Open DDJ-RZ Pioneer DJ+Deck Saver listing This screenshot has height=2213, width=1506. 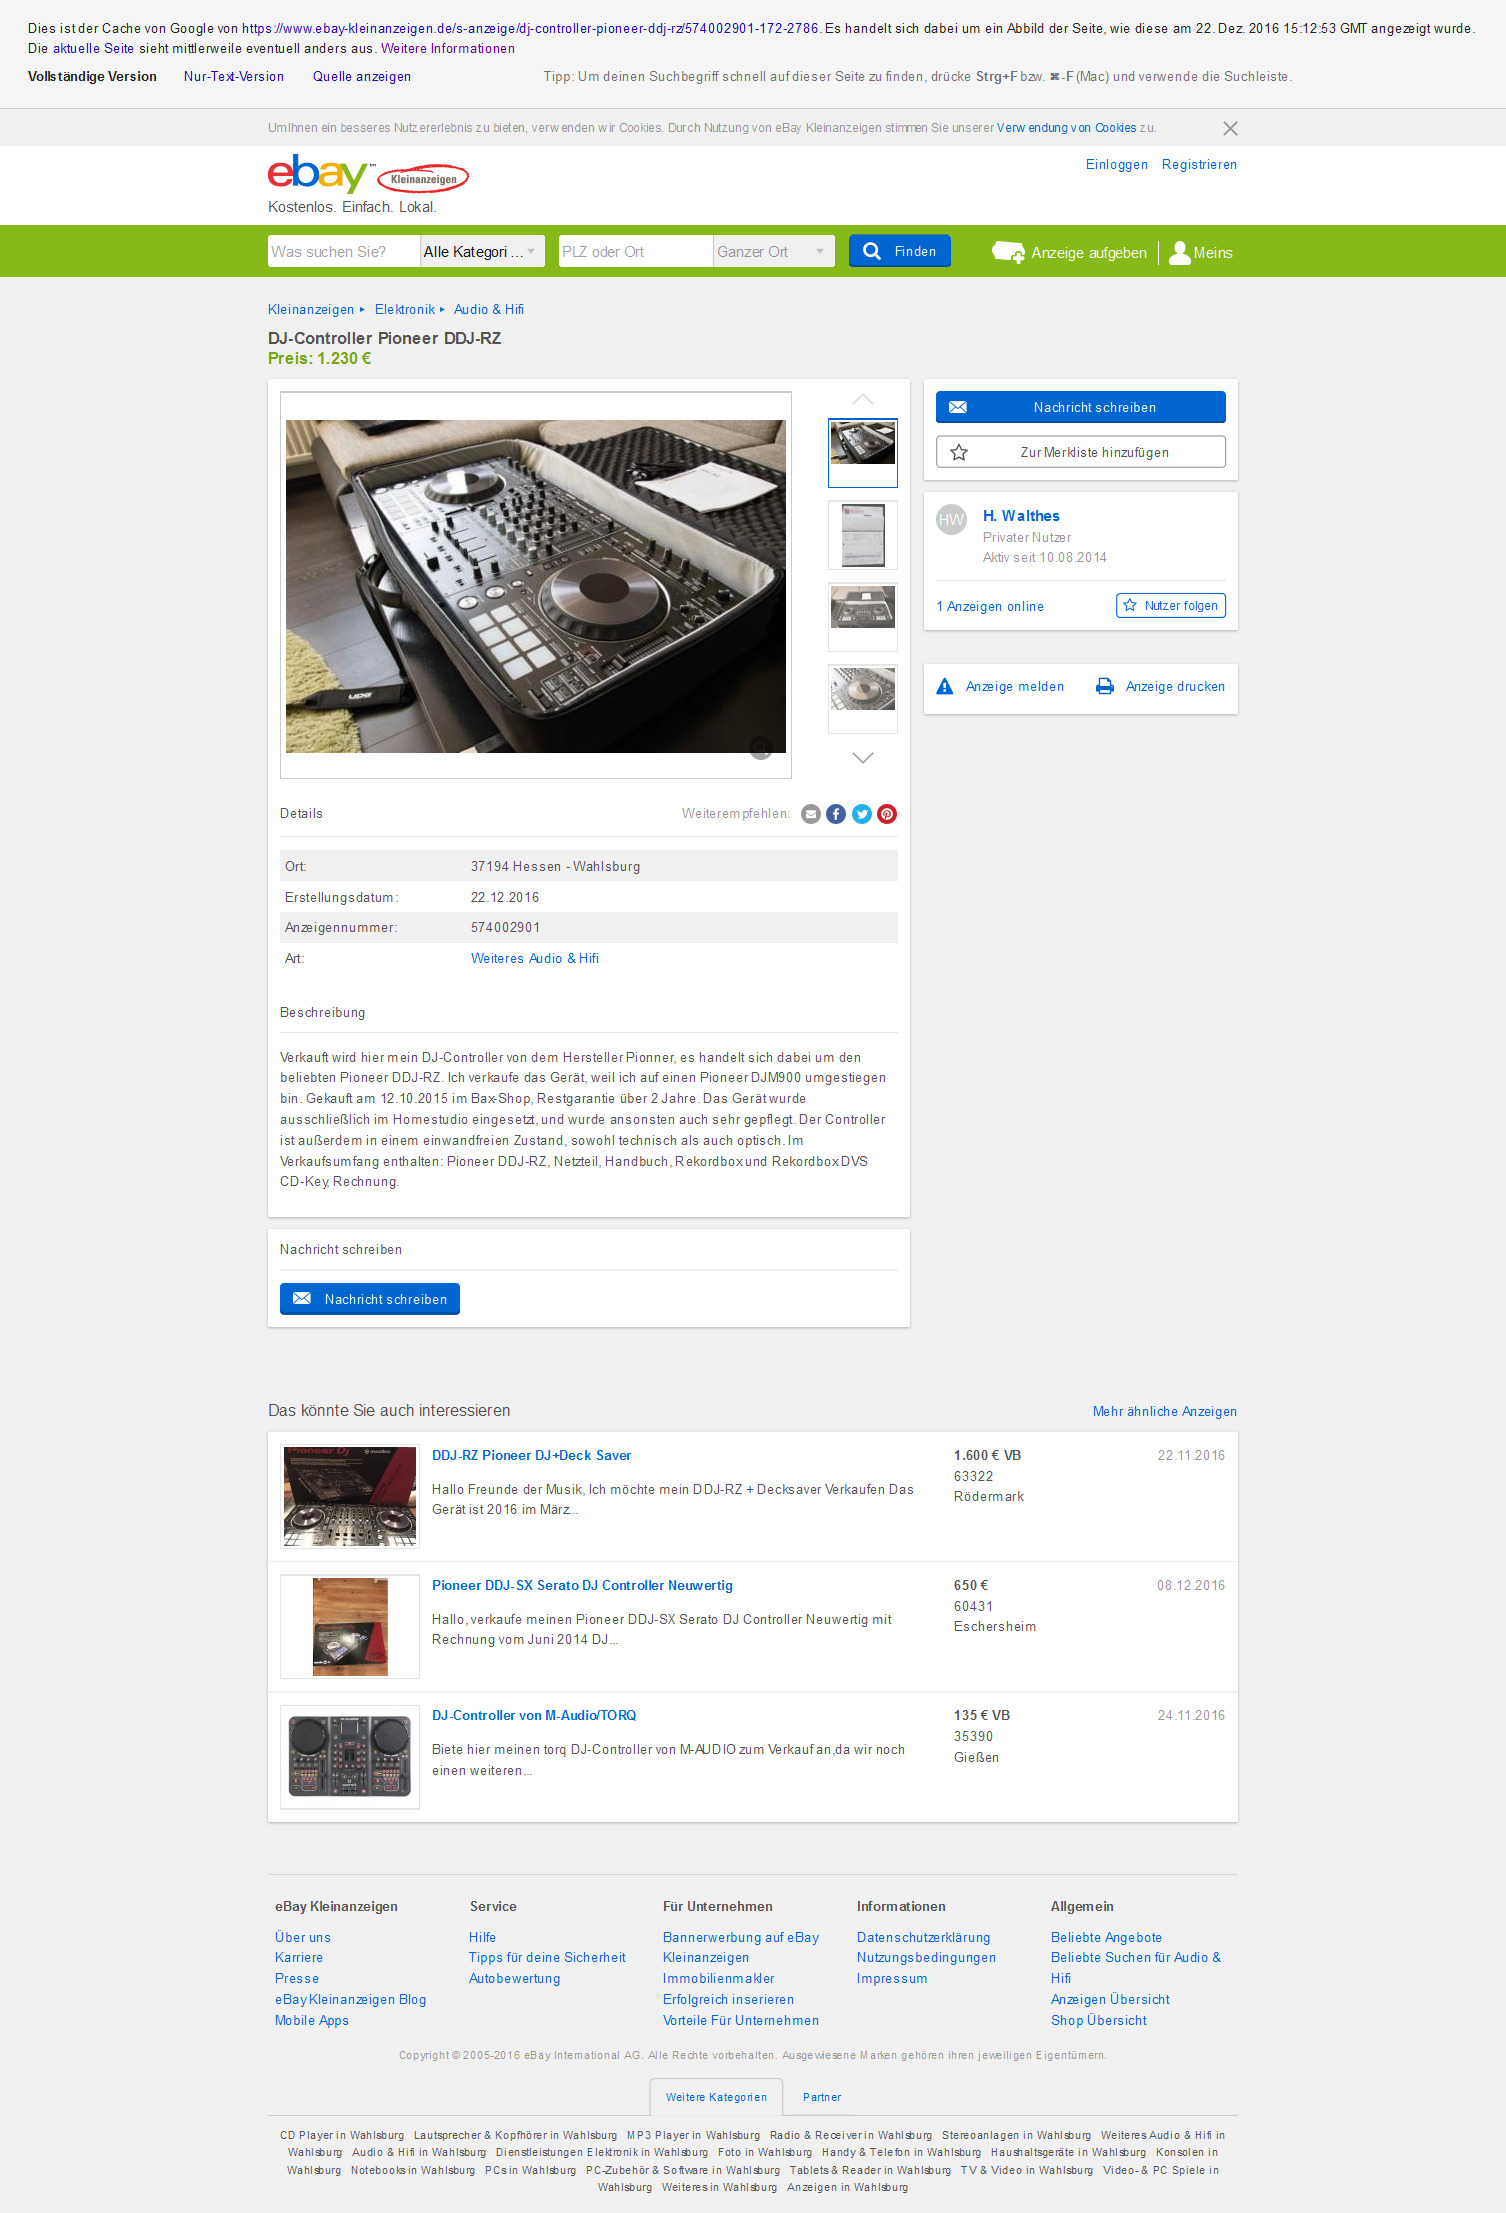click(531, 1456)
